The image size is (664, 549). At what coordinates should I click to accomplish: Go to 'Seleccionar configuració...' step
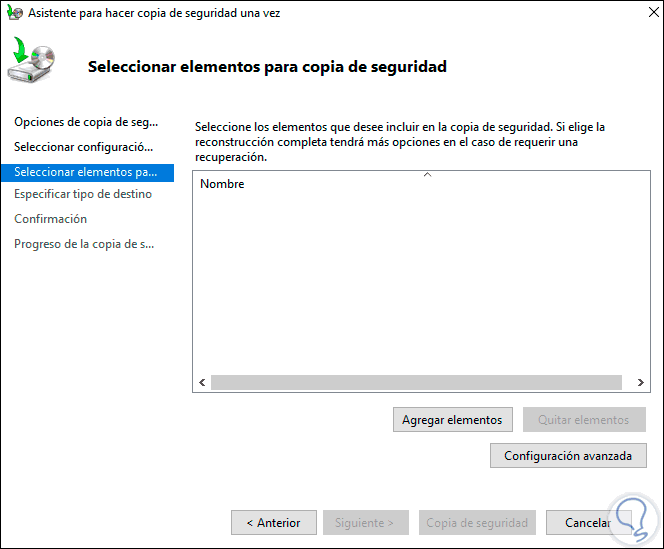(83, 147)
